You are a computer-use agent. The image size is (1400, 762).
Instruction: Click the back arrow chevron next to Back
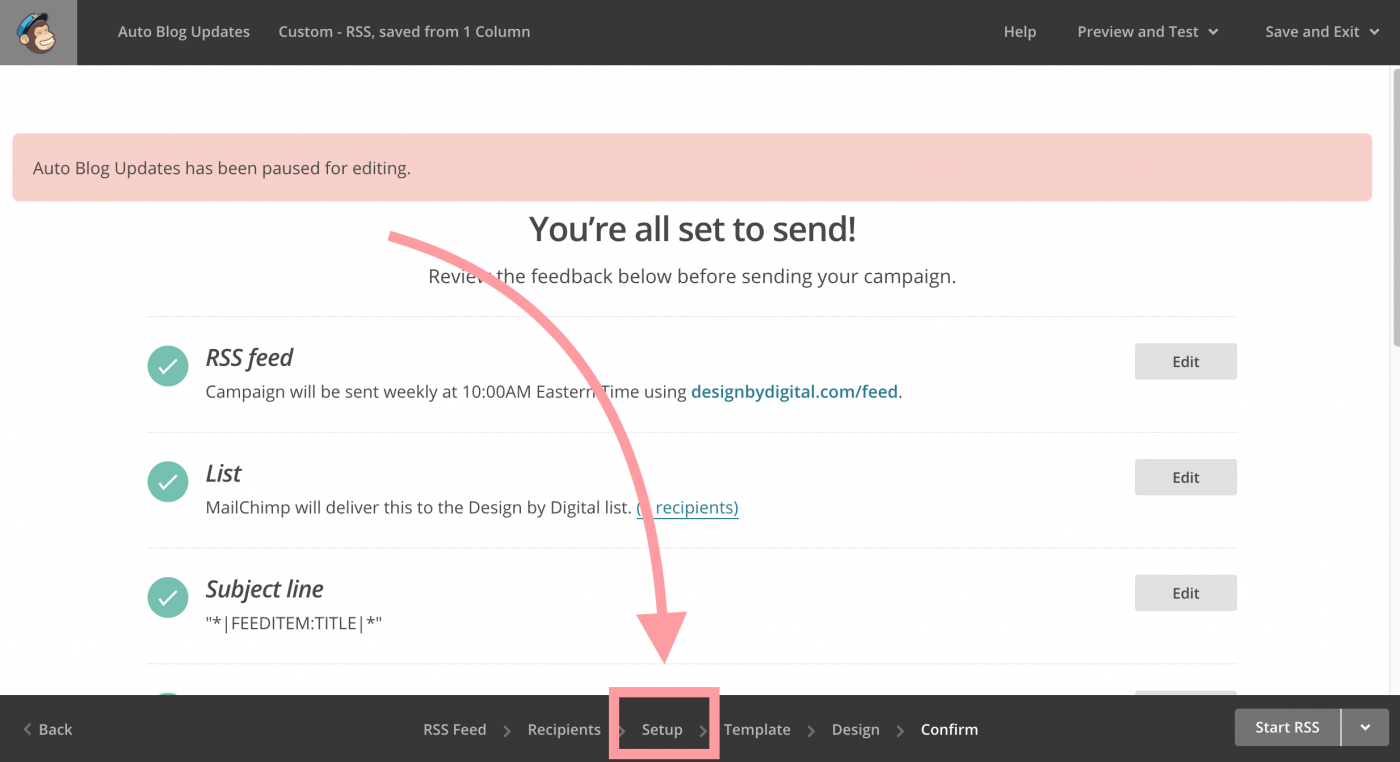(x=29, y=729)
